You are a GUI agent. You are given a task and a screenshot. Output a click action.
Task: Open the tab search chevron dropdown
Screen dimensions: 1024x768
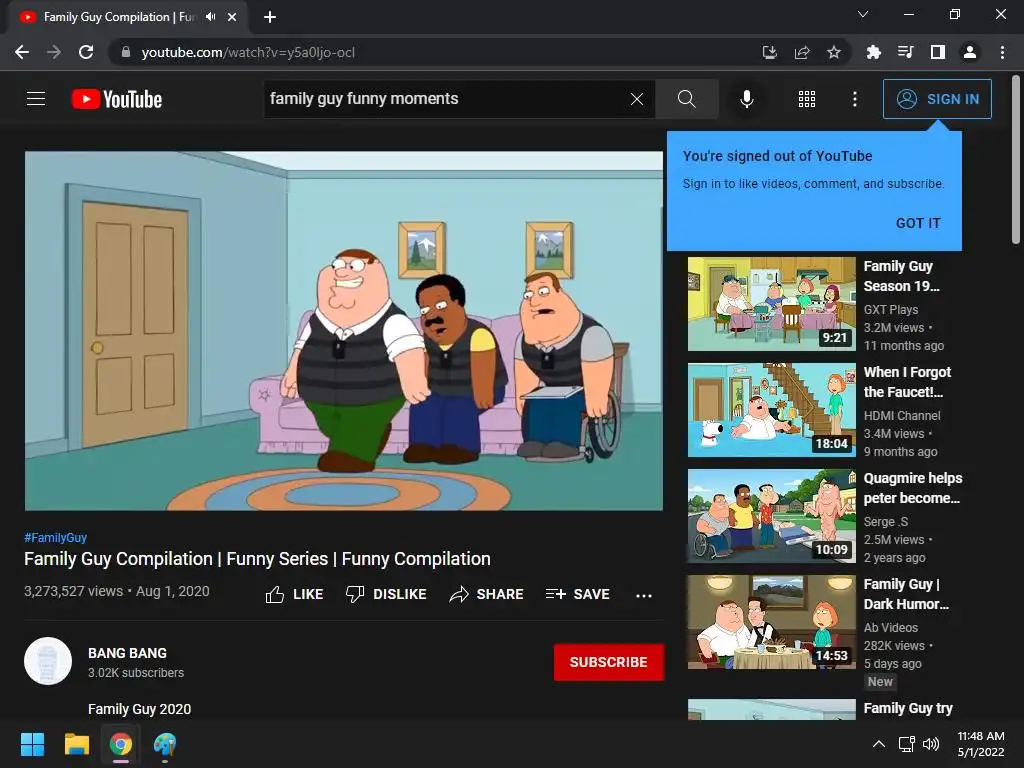(863, 14)
